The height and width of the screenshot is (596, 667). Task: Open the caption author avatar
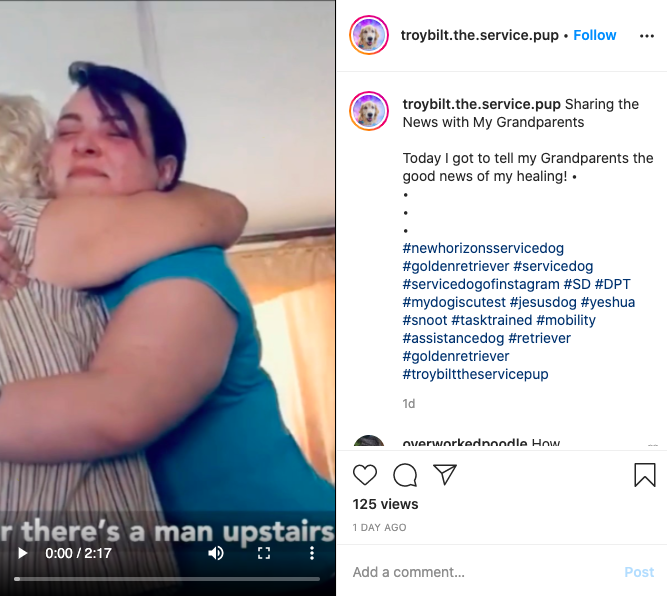(369, 111)
